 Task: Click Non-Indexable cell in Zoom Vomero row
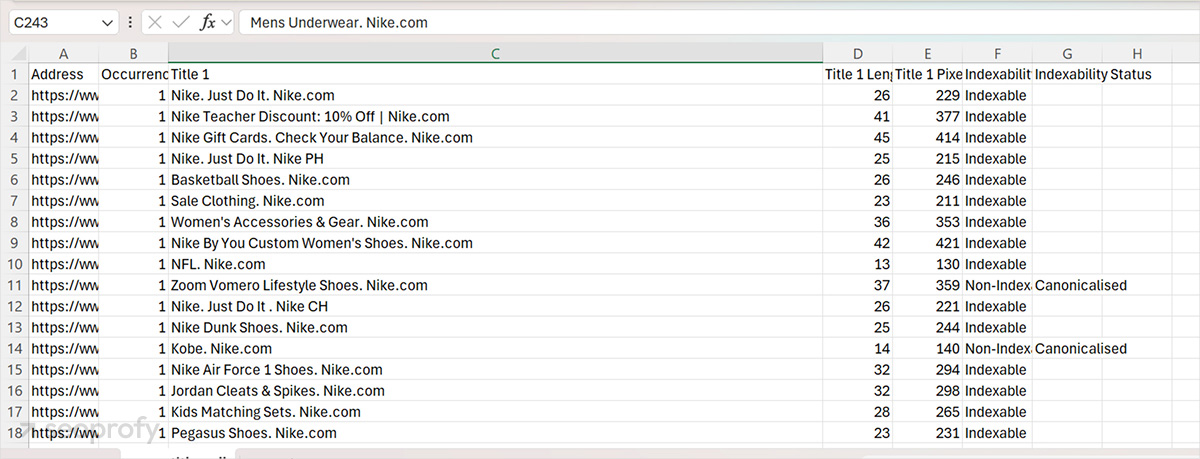997,285
